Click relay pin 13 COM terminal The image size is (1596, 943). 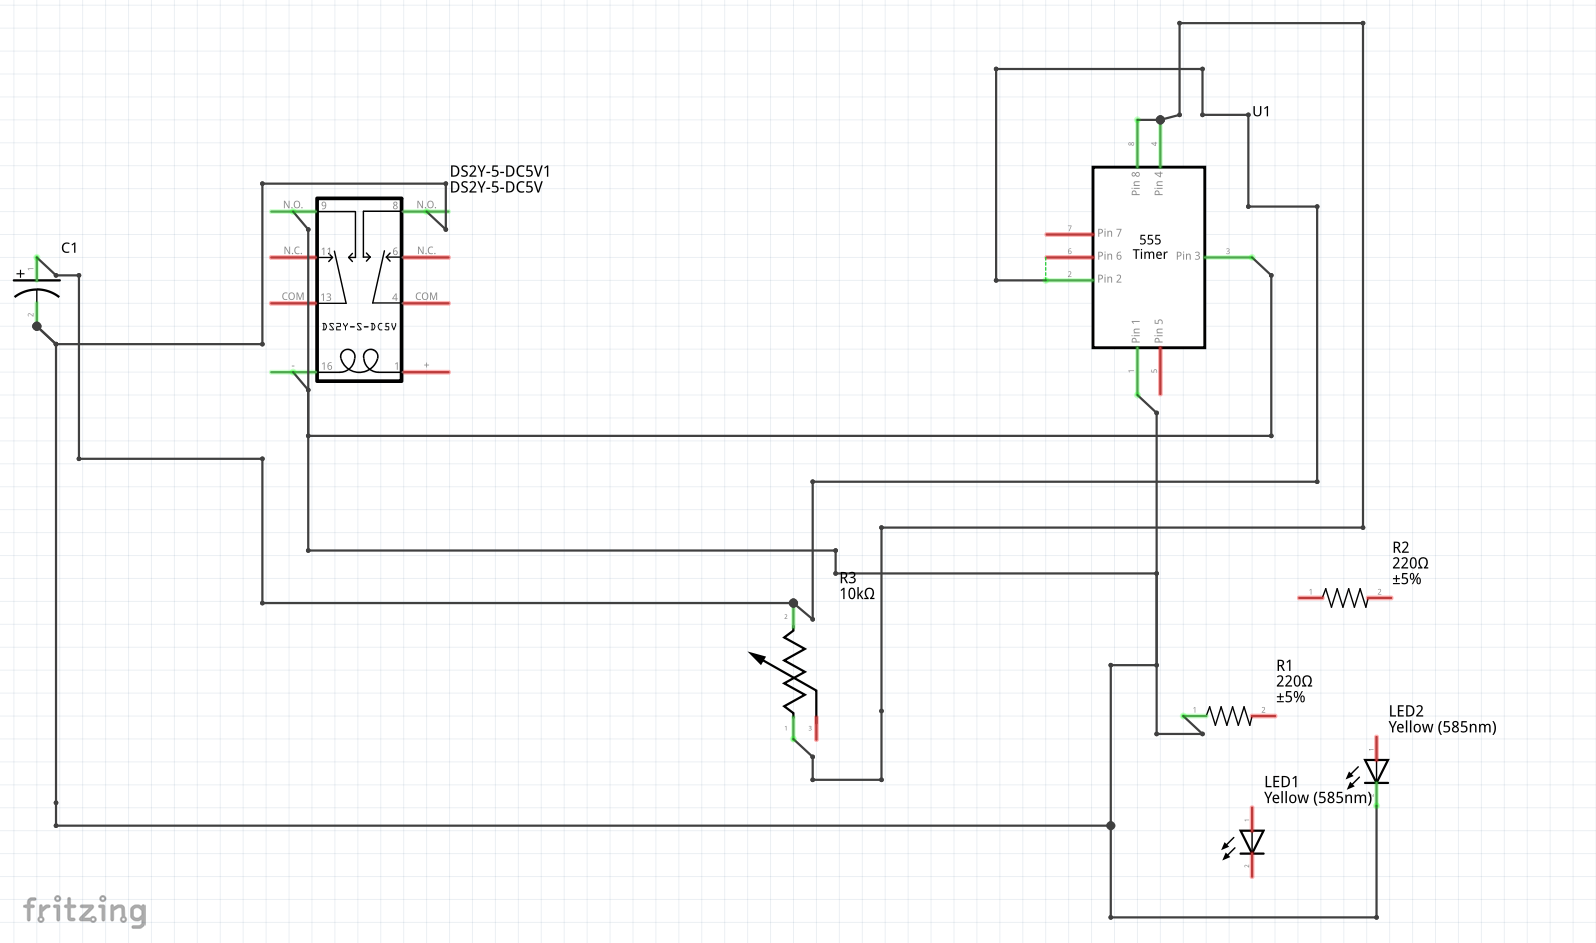293,303
